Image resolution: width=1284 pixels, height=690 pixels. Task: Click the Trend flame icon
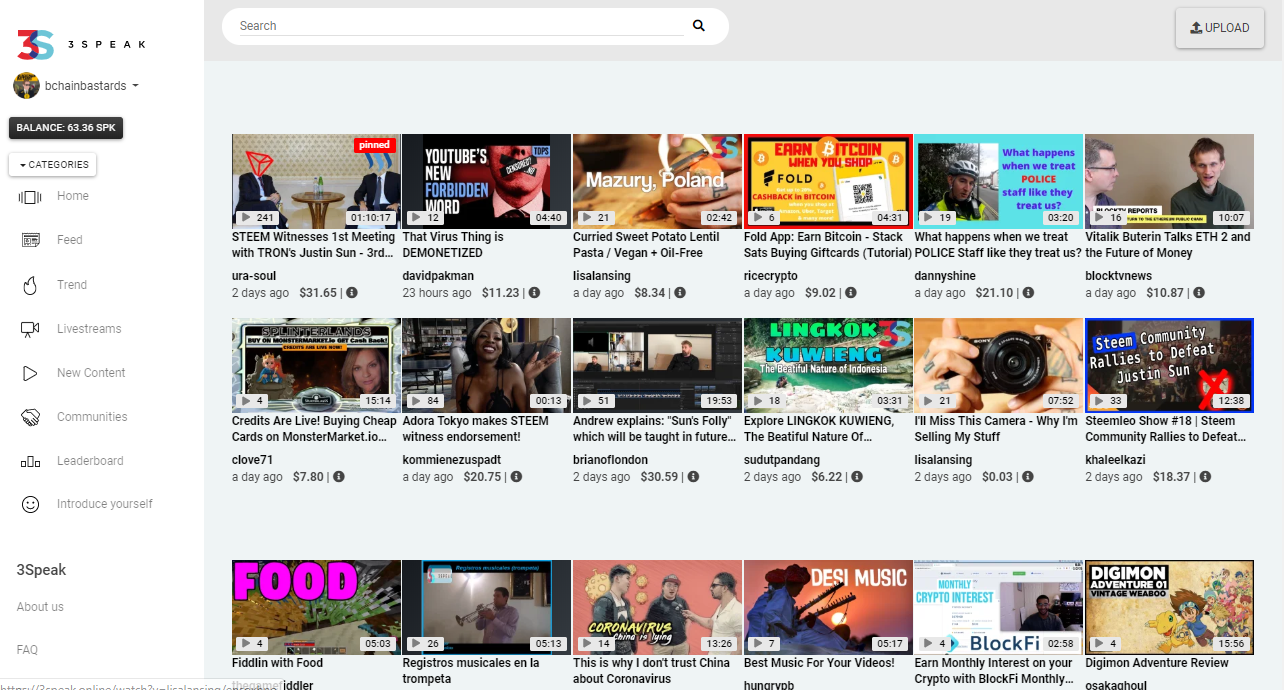[30, 285]
